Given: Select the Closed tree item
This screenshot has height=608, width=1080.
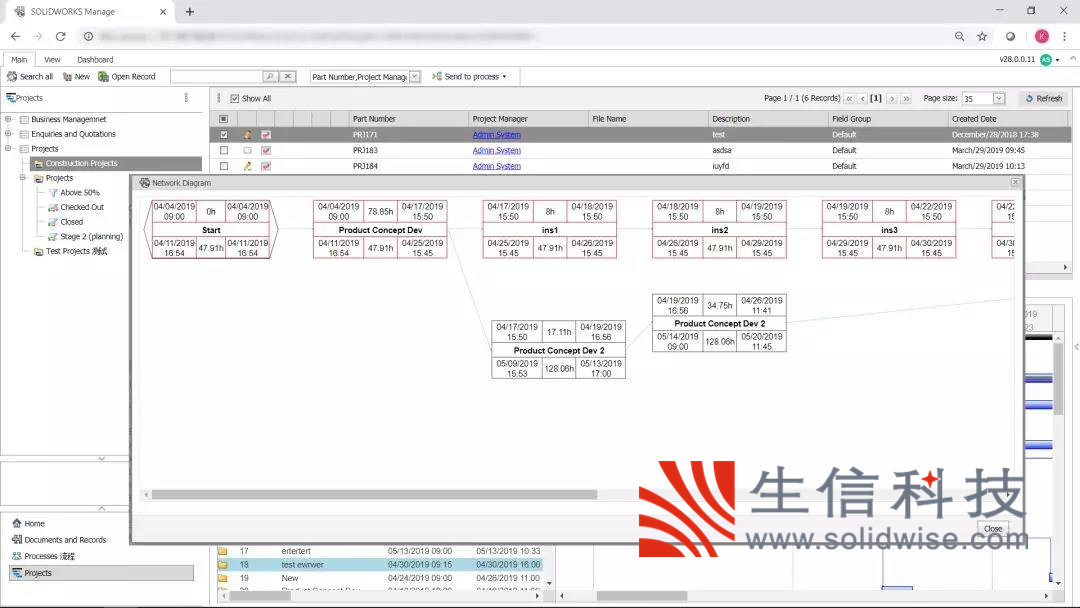Looking at the screenshot, I should tap(71, 222).
